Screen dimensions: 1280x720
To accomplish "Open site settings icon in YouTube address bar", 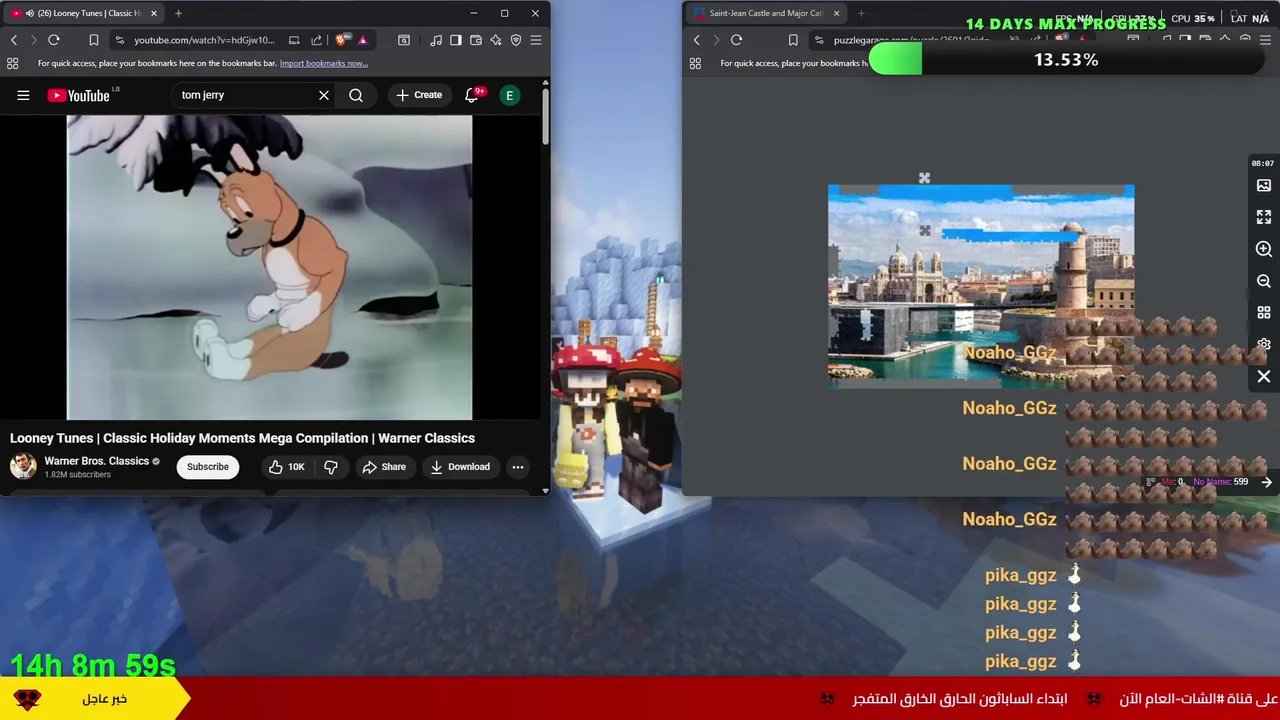I will (x=120, y=40).
